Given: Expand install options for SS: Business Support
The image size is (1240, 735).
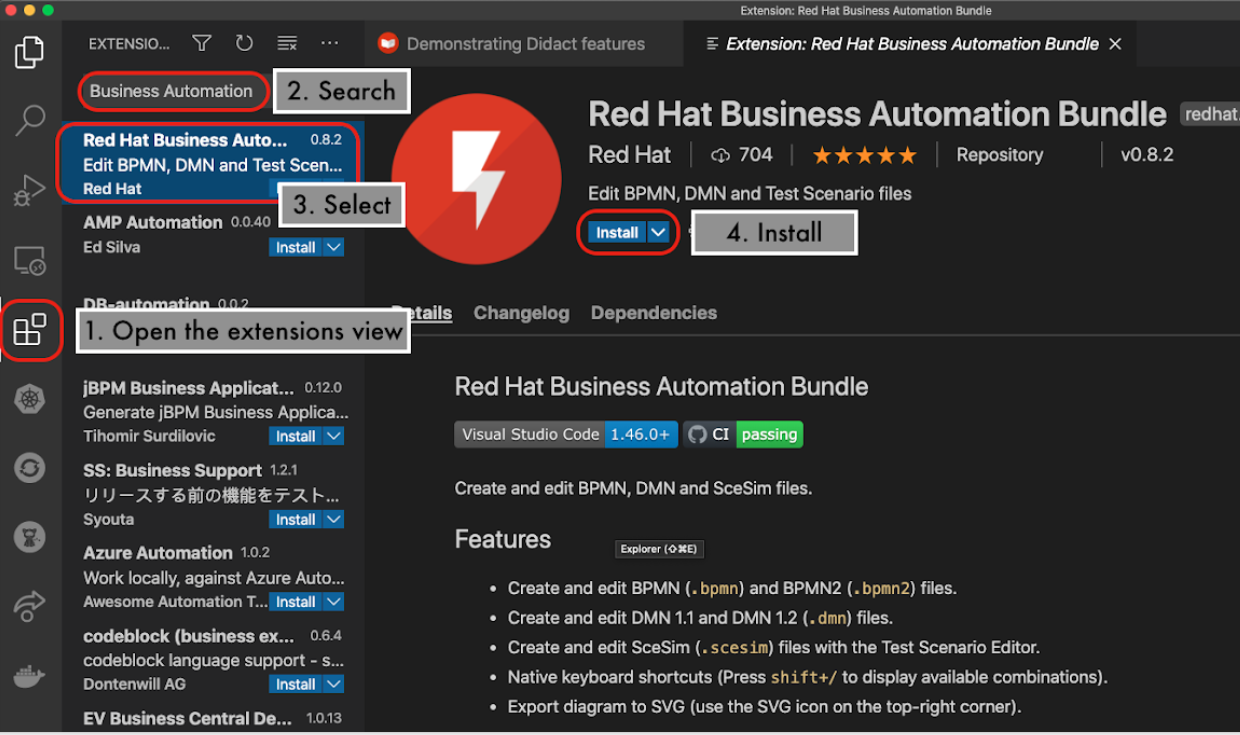Looking at the screenshot, I should tap(334, 519).
